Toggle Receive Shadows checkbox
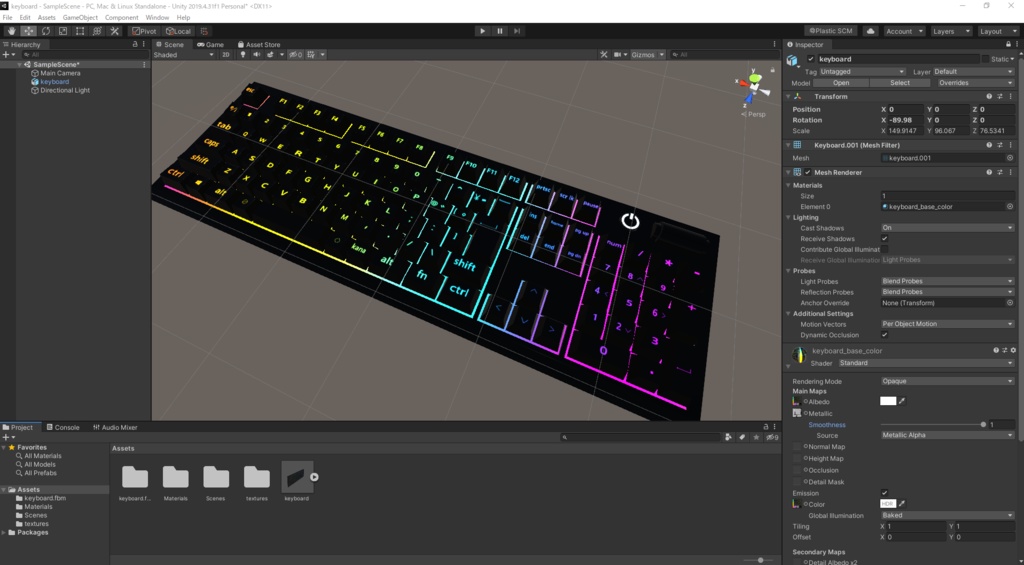 885,238
